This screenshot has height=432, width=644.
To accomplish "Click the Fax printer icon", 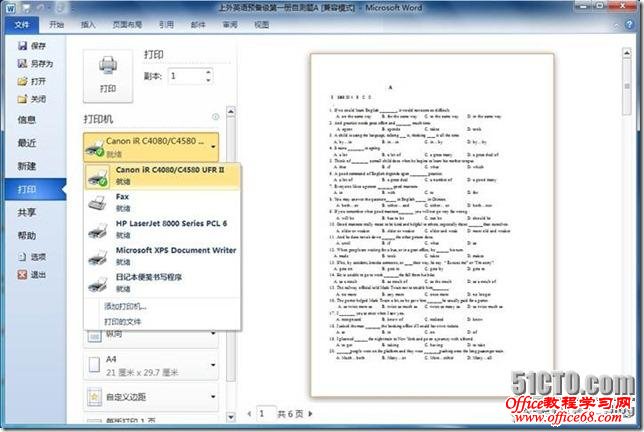I will pyautogui.click(x=97, y=203).
